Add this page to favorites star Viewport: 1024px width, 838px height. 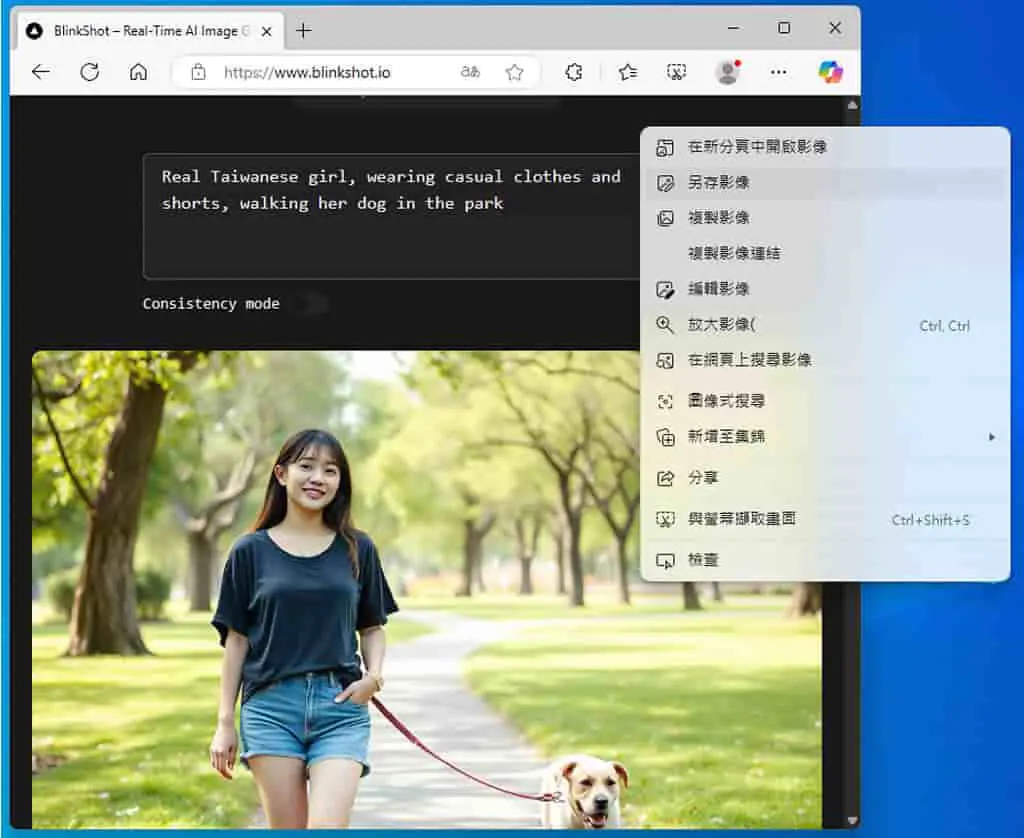(515, 72)
